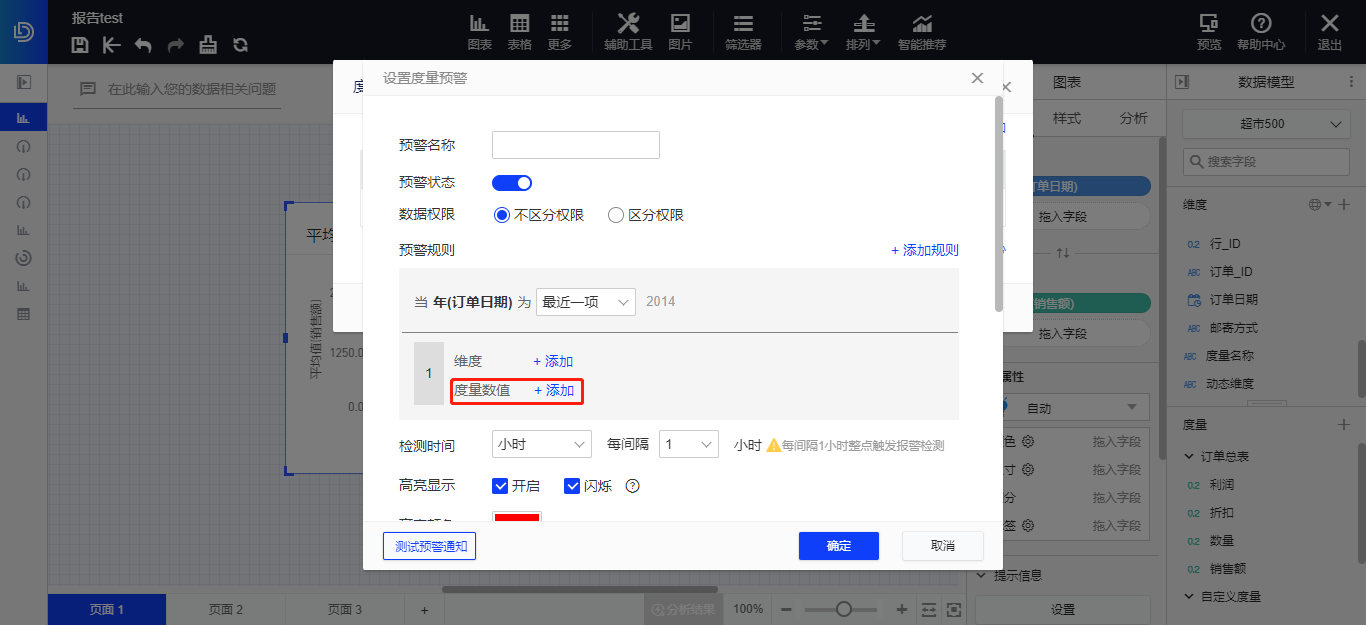Click the red highlight color swatch
The height and width of the screenshot is (625, 1366).
tap(517, 517)
